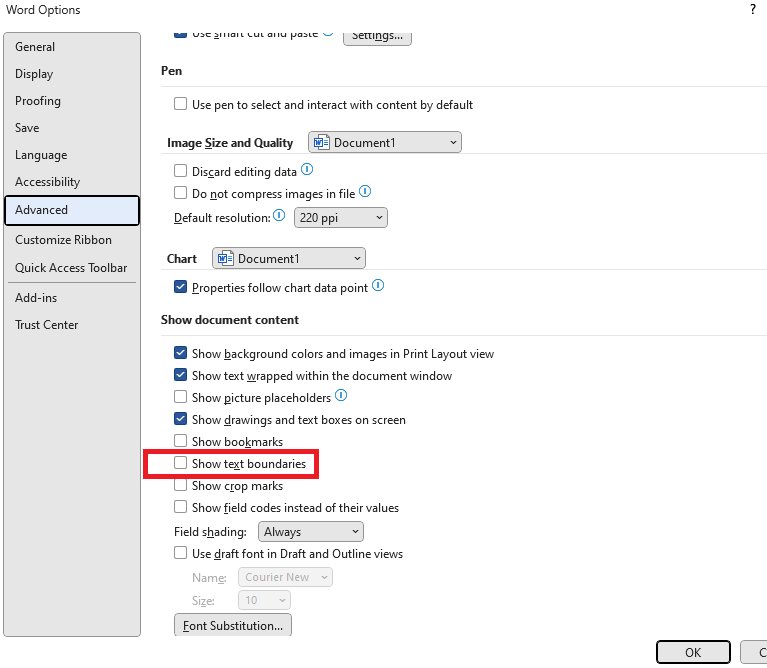Open General options category
Image resolution: width=767 pixels, height=668 pixels.
[x=72, y=46]
